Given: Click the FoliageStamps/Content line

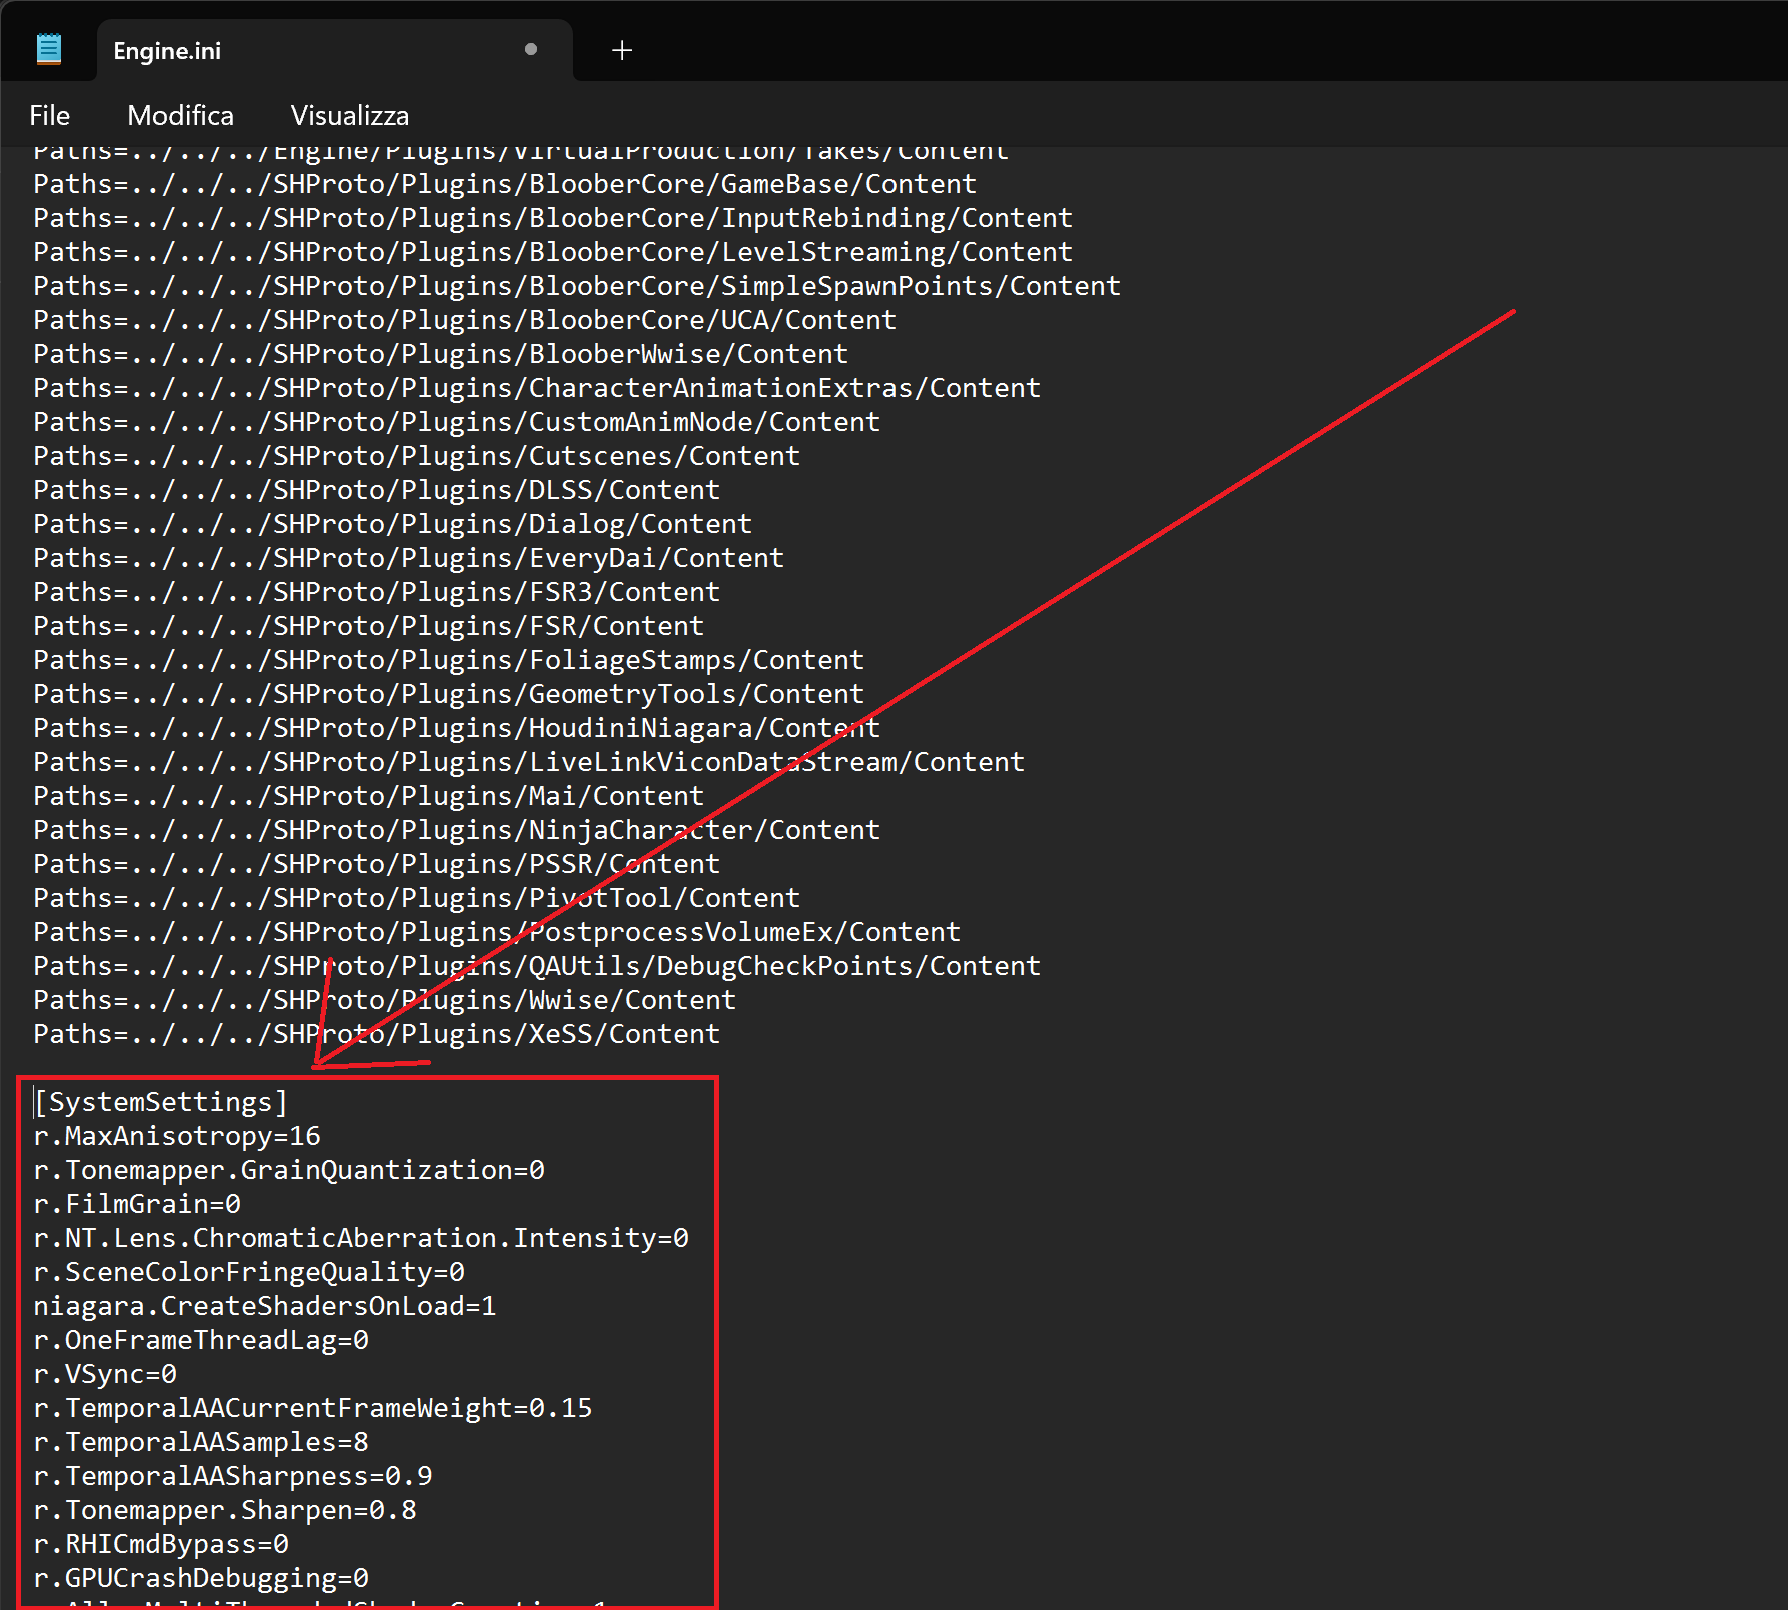Looking at the screenshot, I should coord(449,660).
